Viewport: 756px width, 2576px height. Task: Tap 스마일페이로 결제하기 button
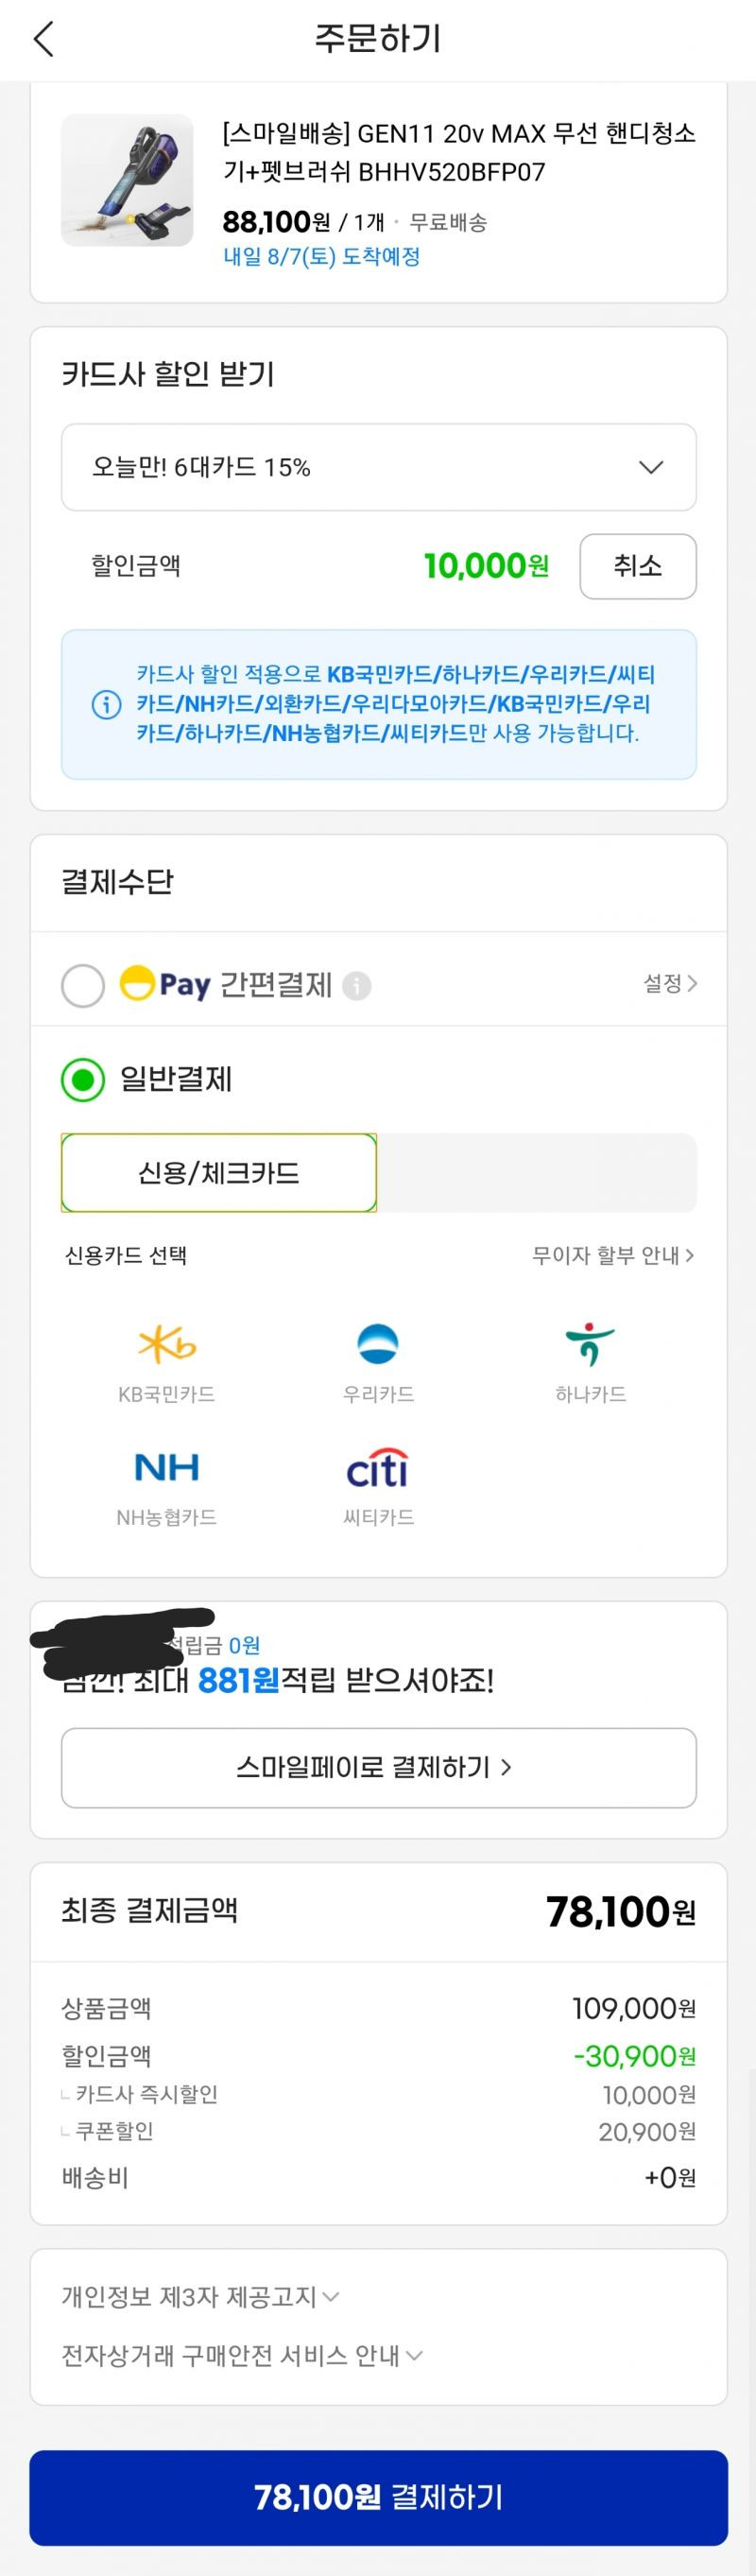point(378,1768)
